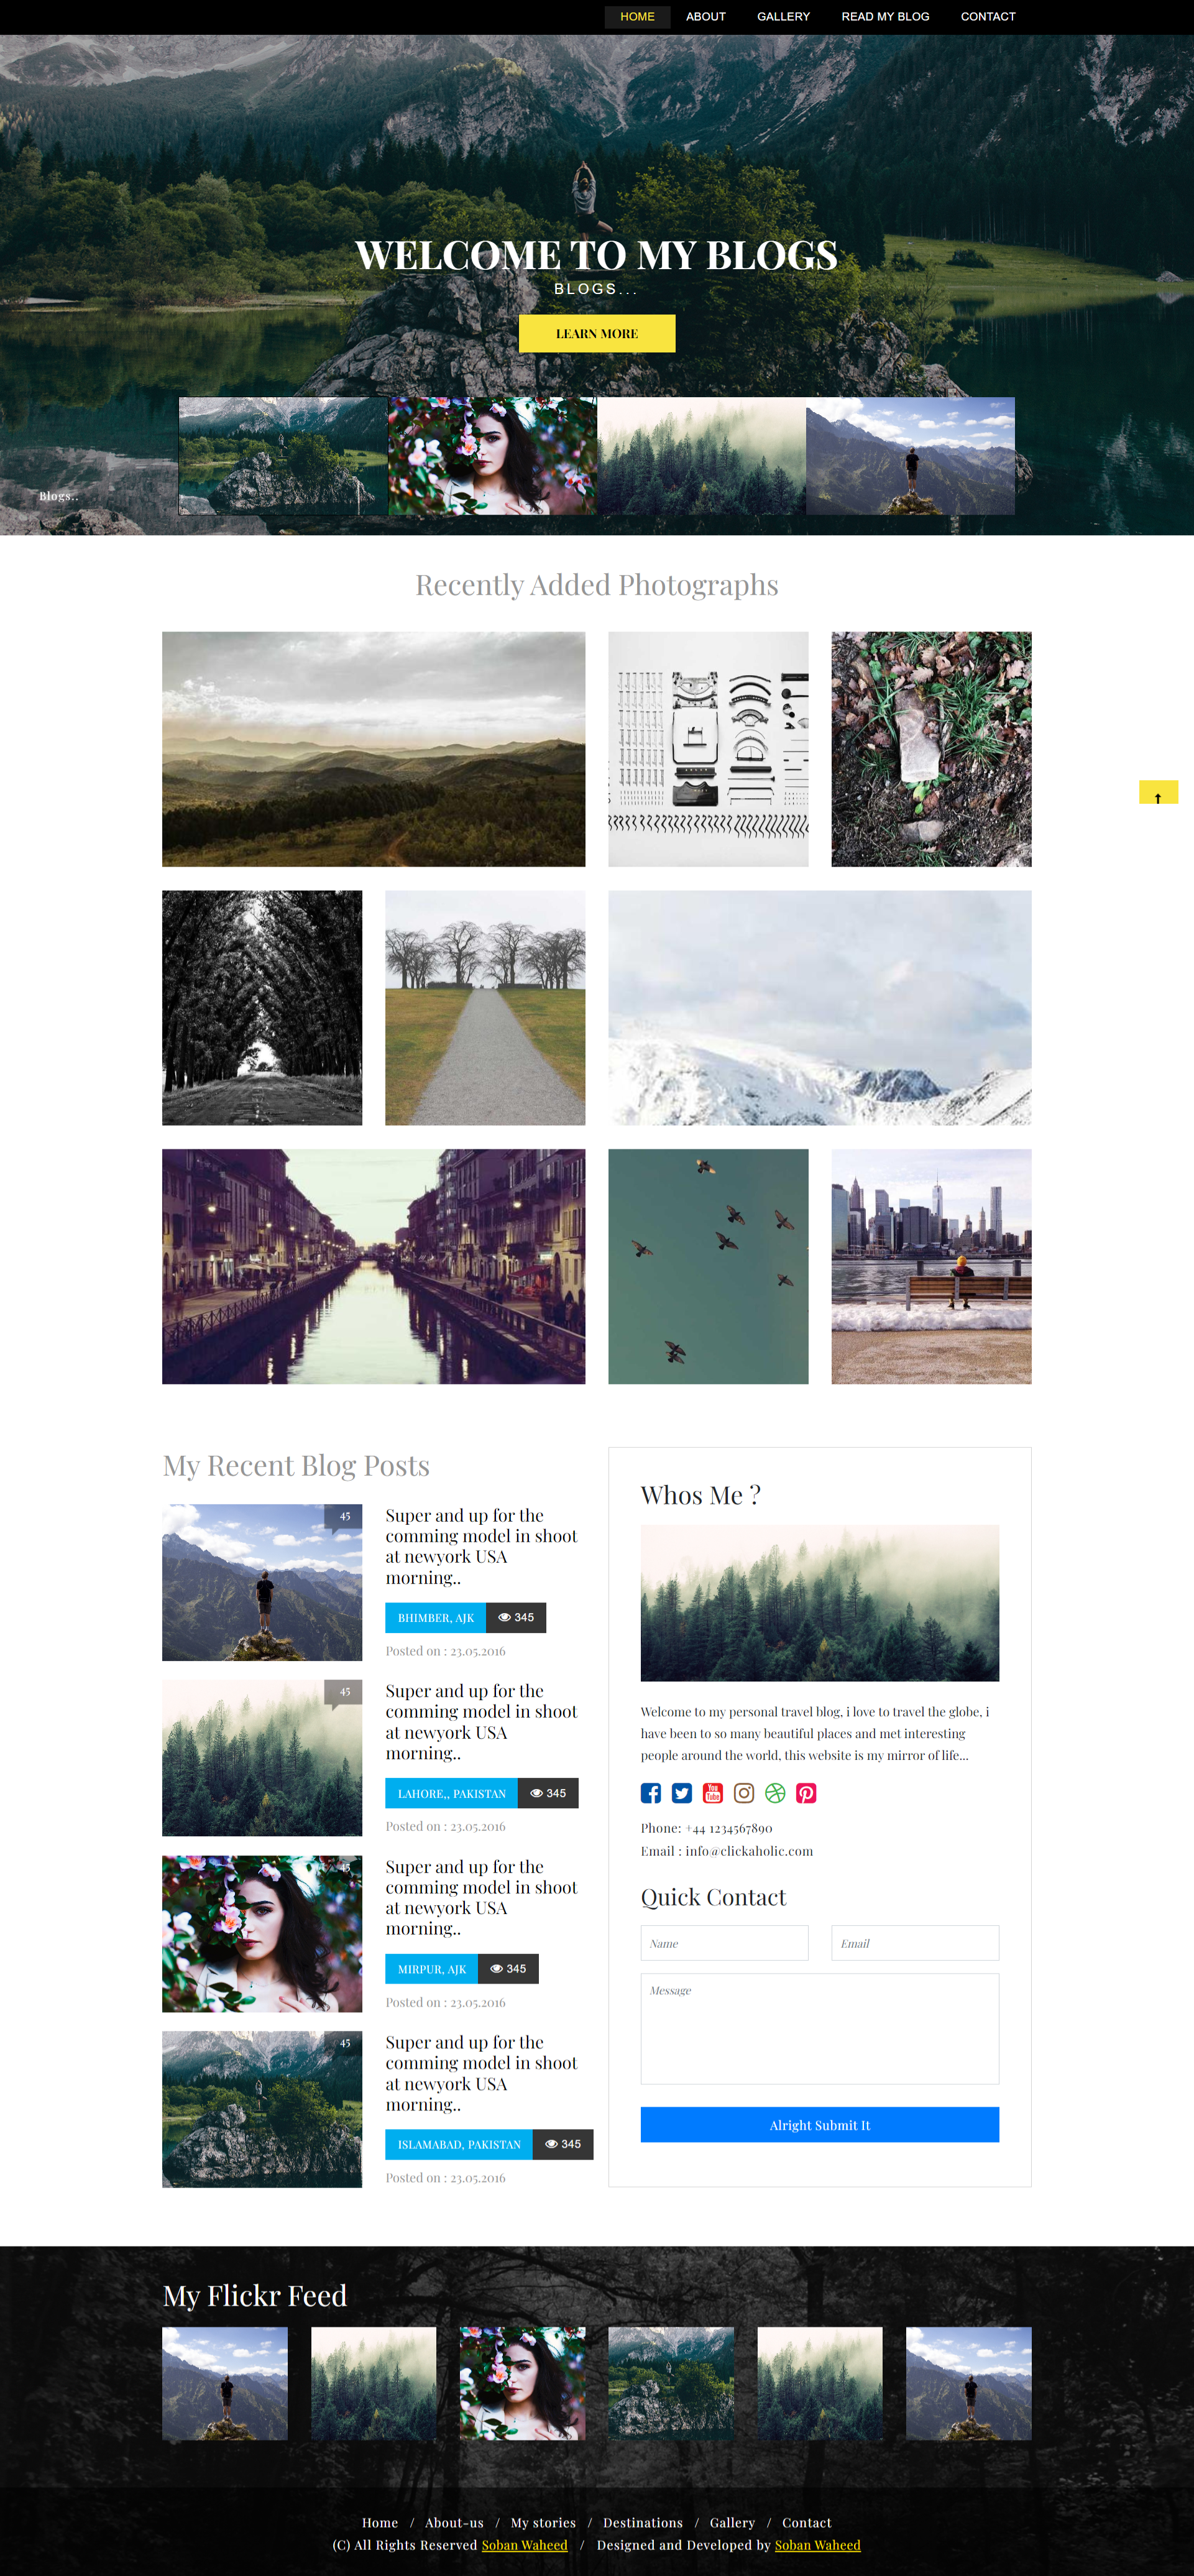
Task: Submit with Alright Submit It button
Action: click(819, 2124)
